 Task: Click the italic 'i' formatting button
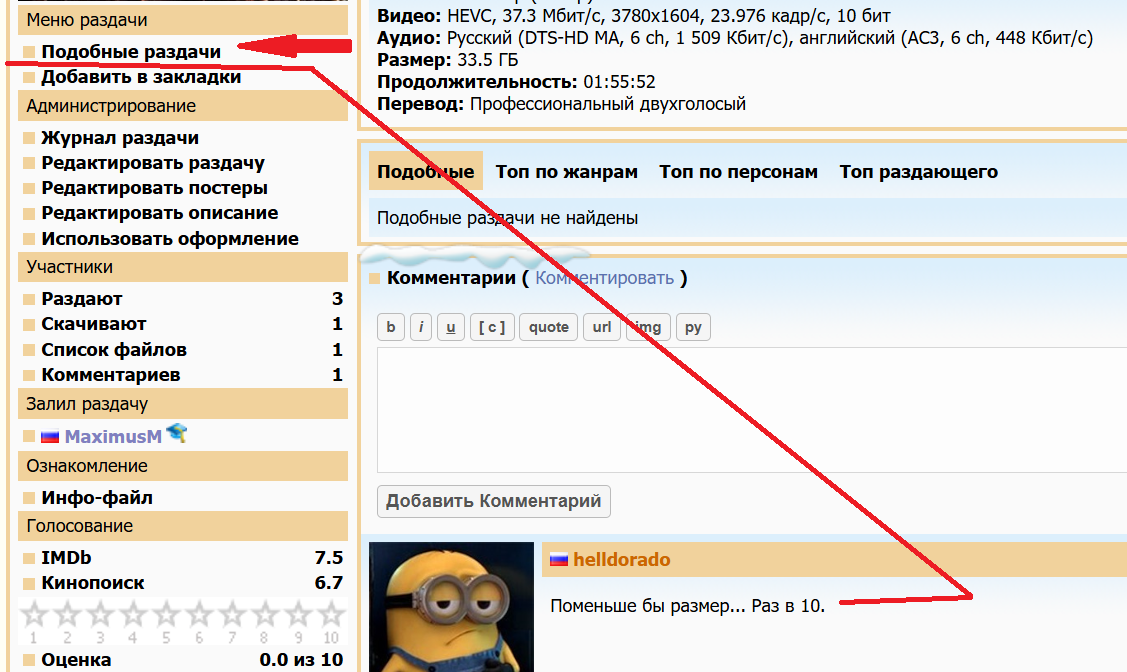click(421, 327)
